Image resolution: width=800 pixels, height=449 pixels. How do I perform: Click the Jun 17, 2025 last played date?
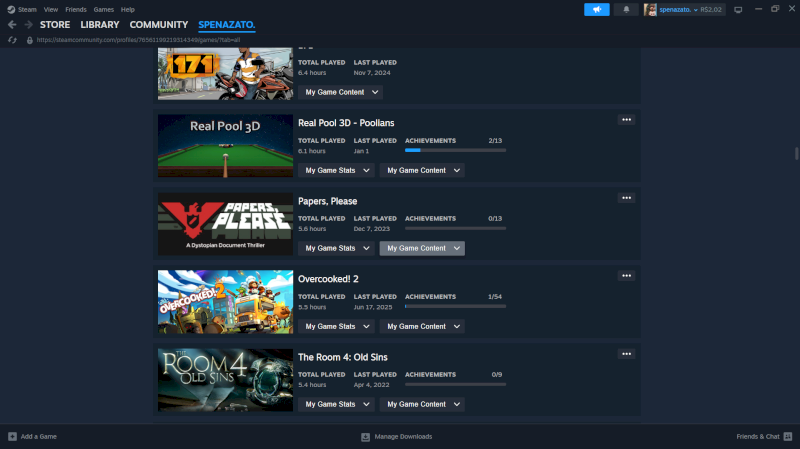tap(373, 307)
